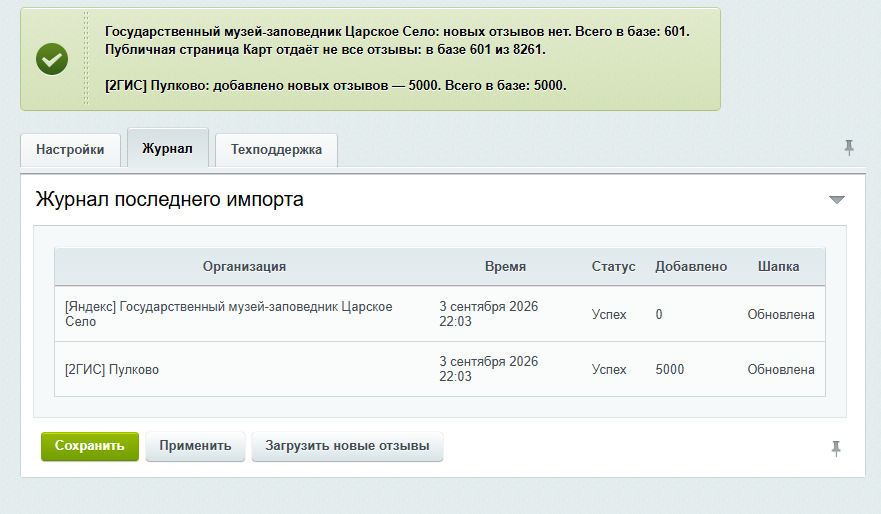
Task: Click the notification line about [2ГИС] Пулково
Action: tap(335, 85)
